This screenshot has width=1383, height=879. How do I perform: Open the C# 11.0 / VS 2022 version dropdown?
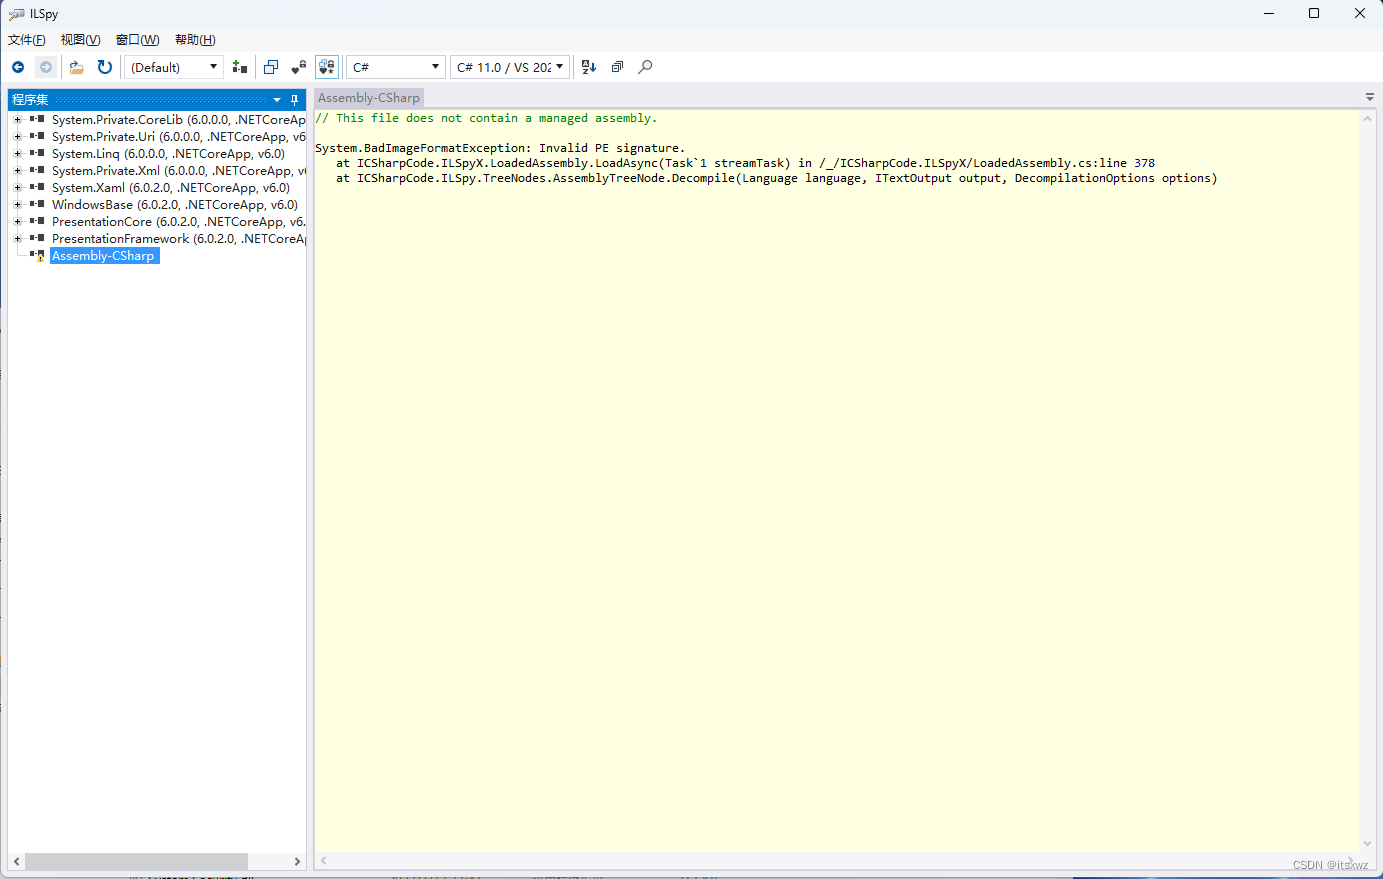tap(510, 67)
